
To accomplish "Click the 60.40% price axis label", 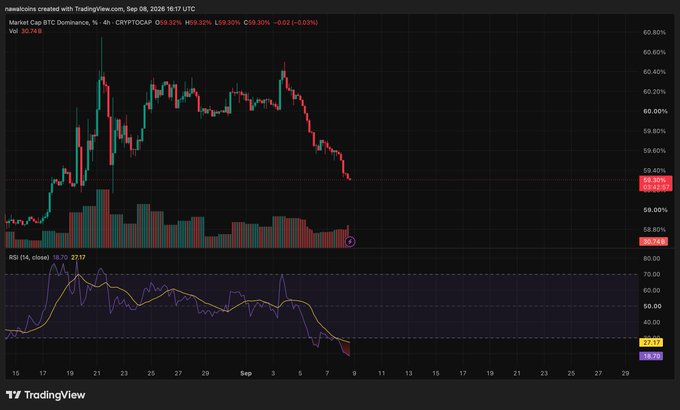I will pos(654,72).
